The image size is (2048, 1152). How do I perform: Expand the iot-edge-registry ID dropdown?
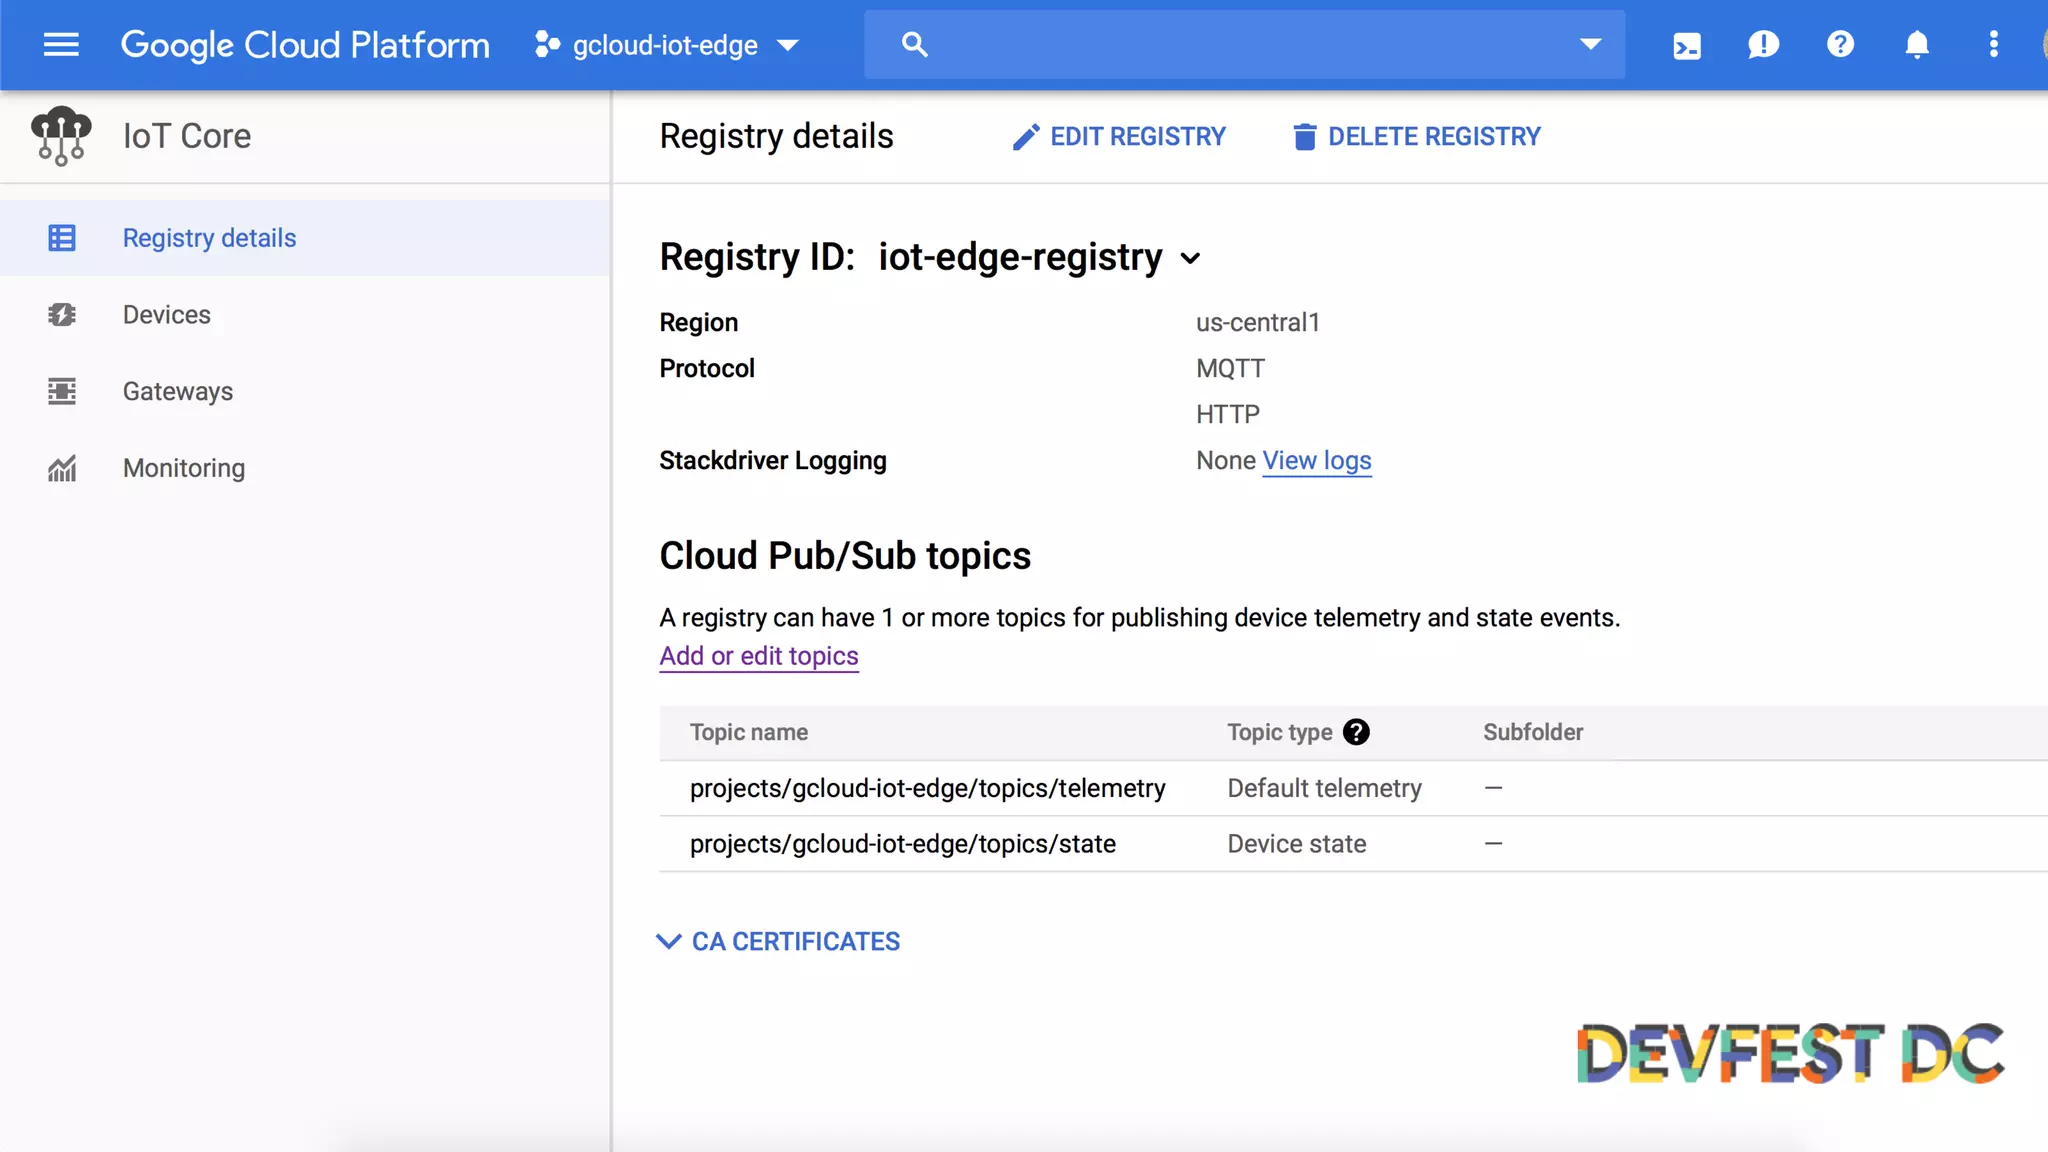[x=1190, y=258]
